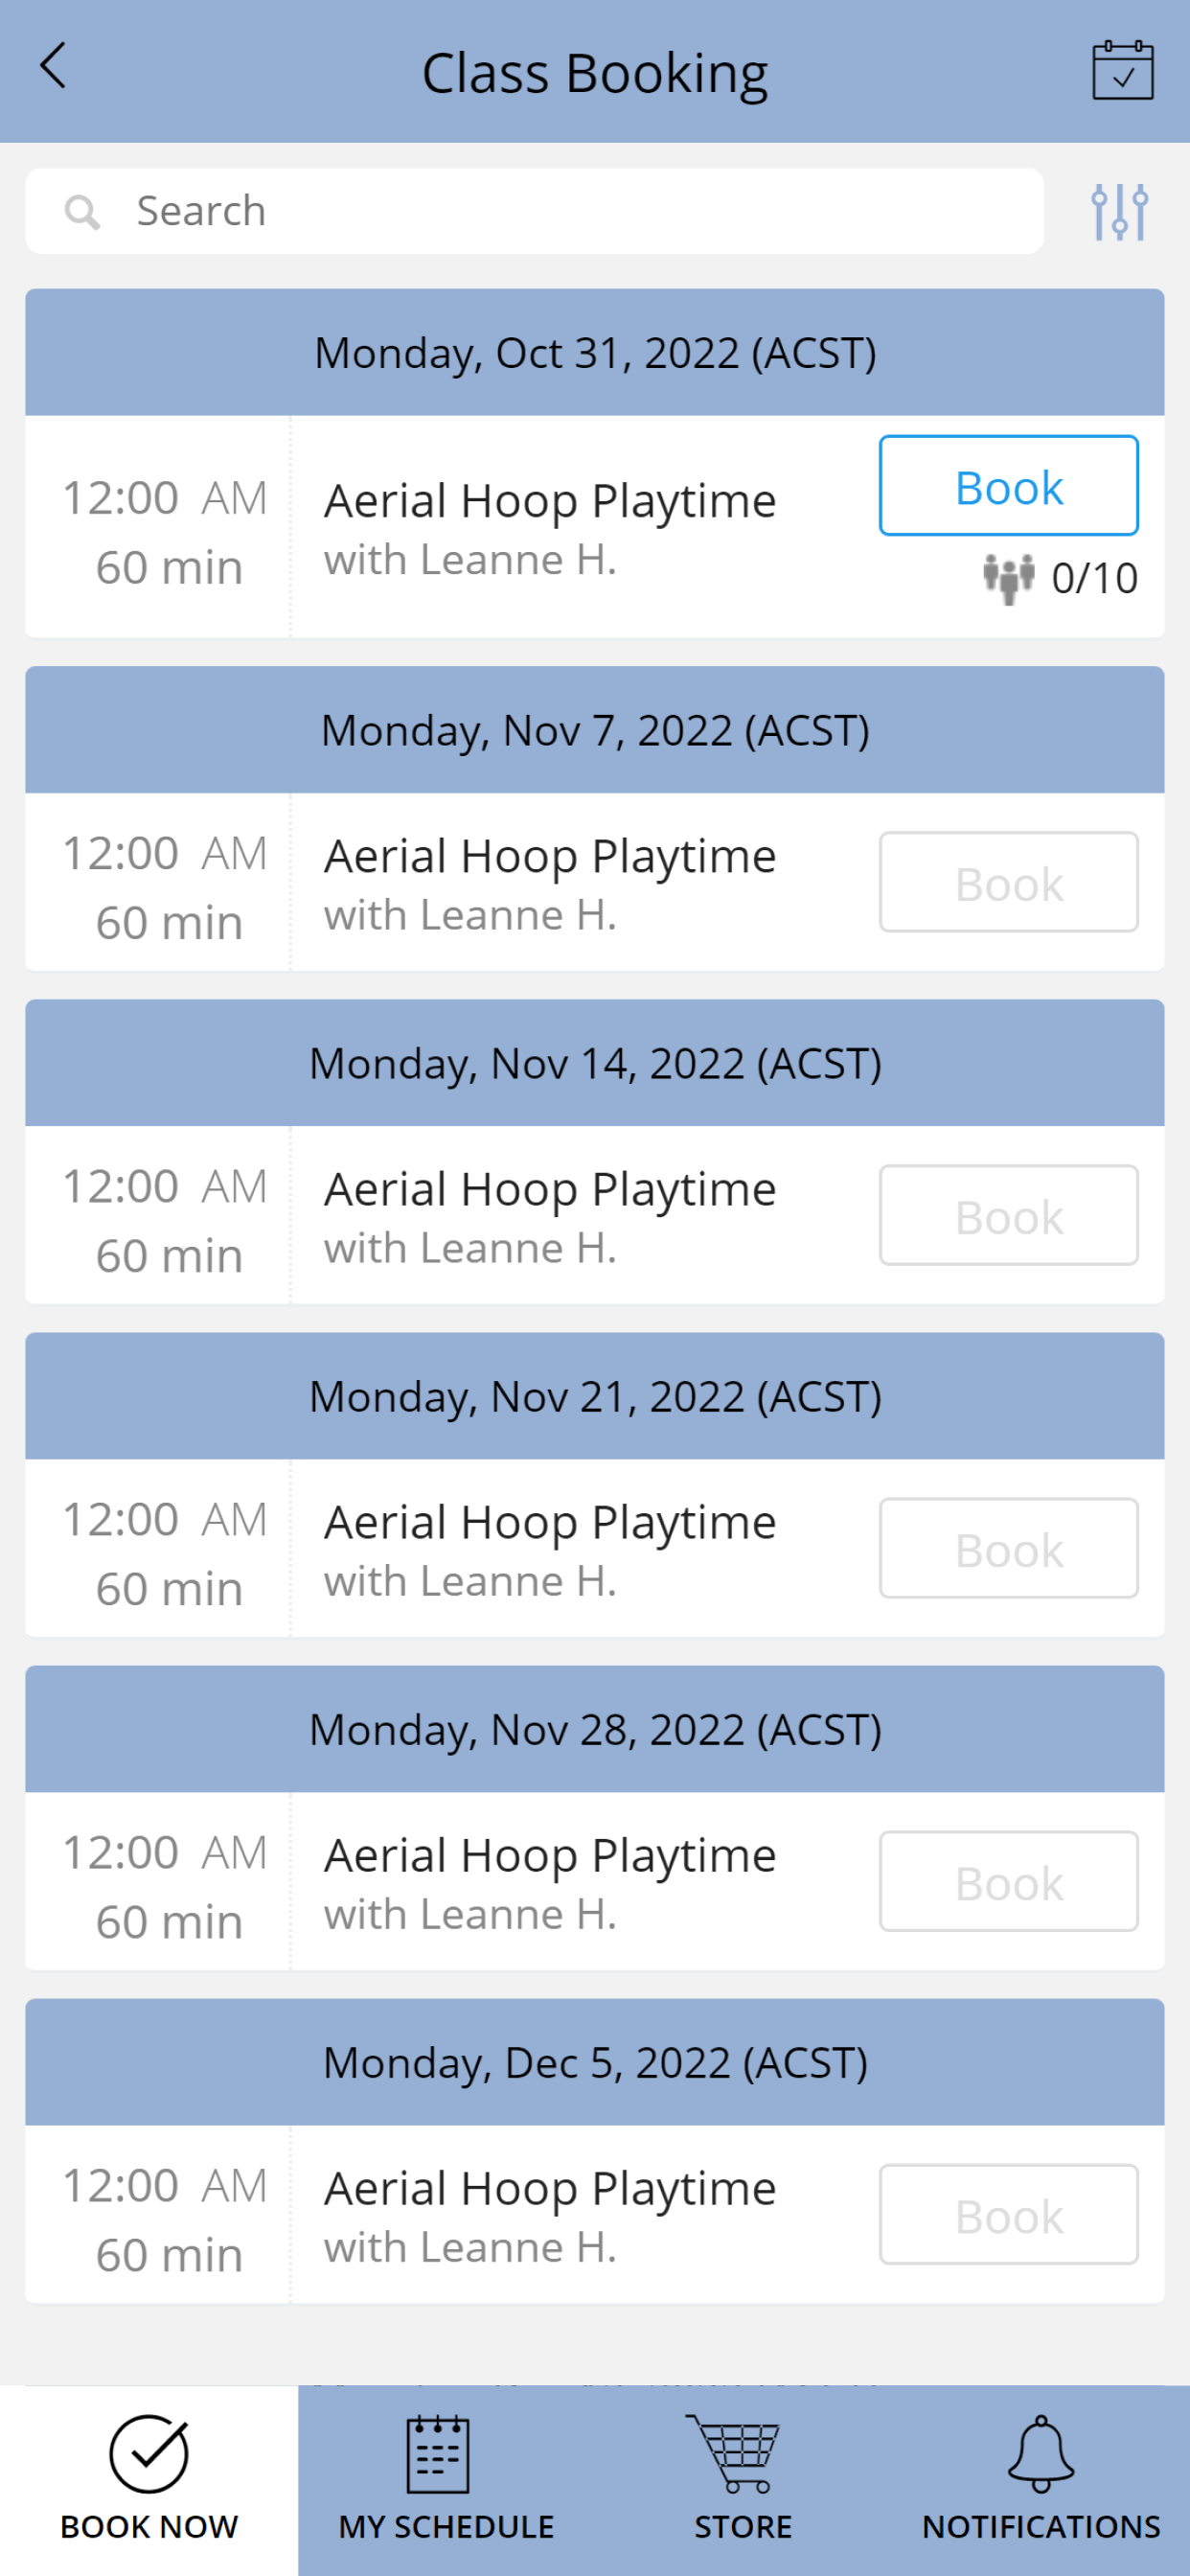This screenshot has width=1190, height=2576.
Task: Click the attendees icon showing 0/10
Action: (1008, 578)
